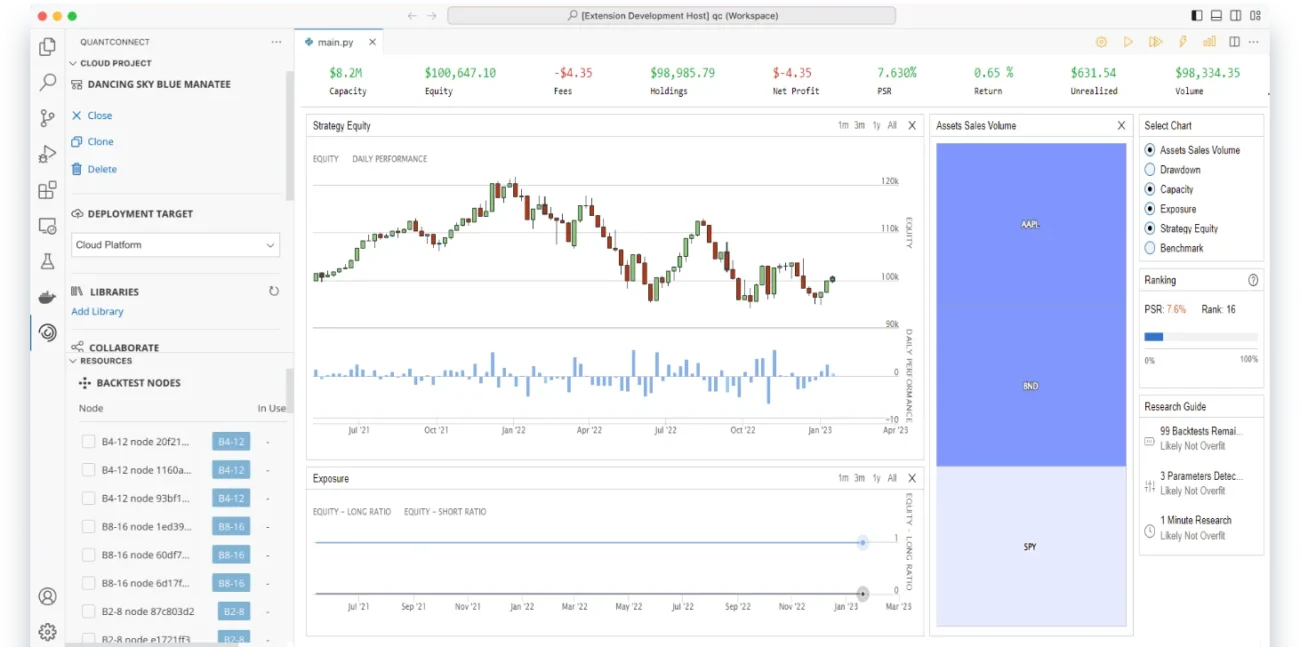Check the B4-12 node 20f21 checkbox

pyautogui.click(x=87, y=441)
